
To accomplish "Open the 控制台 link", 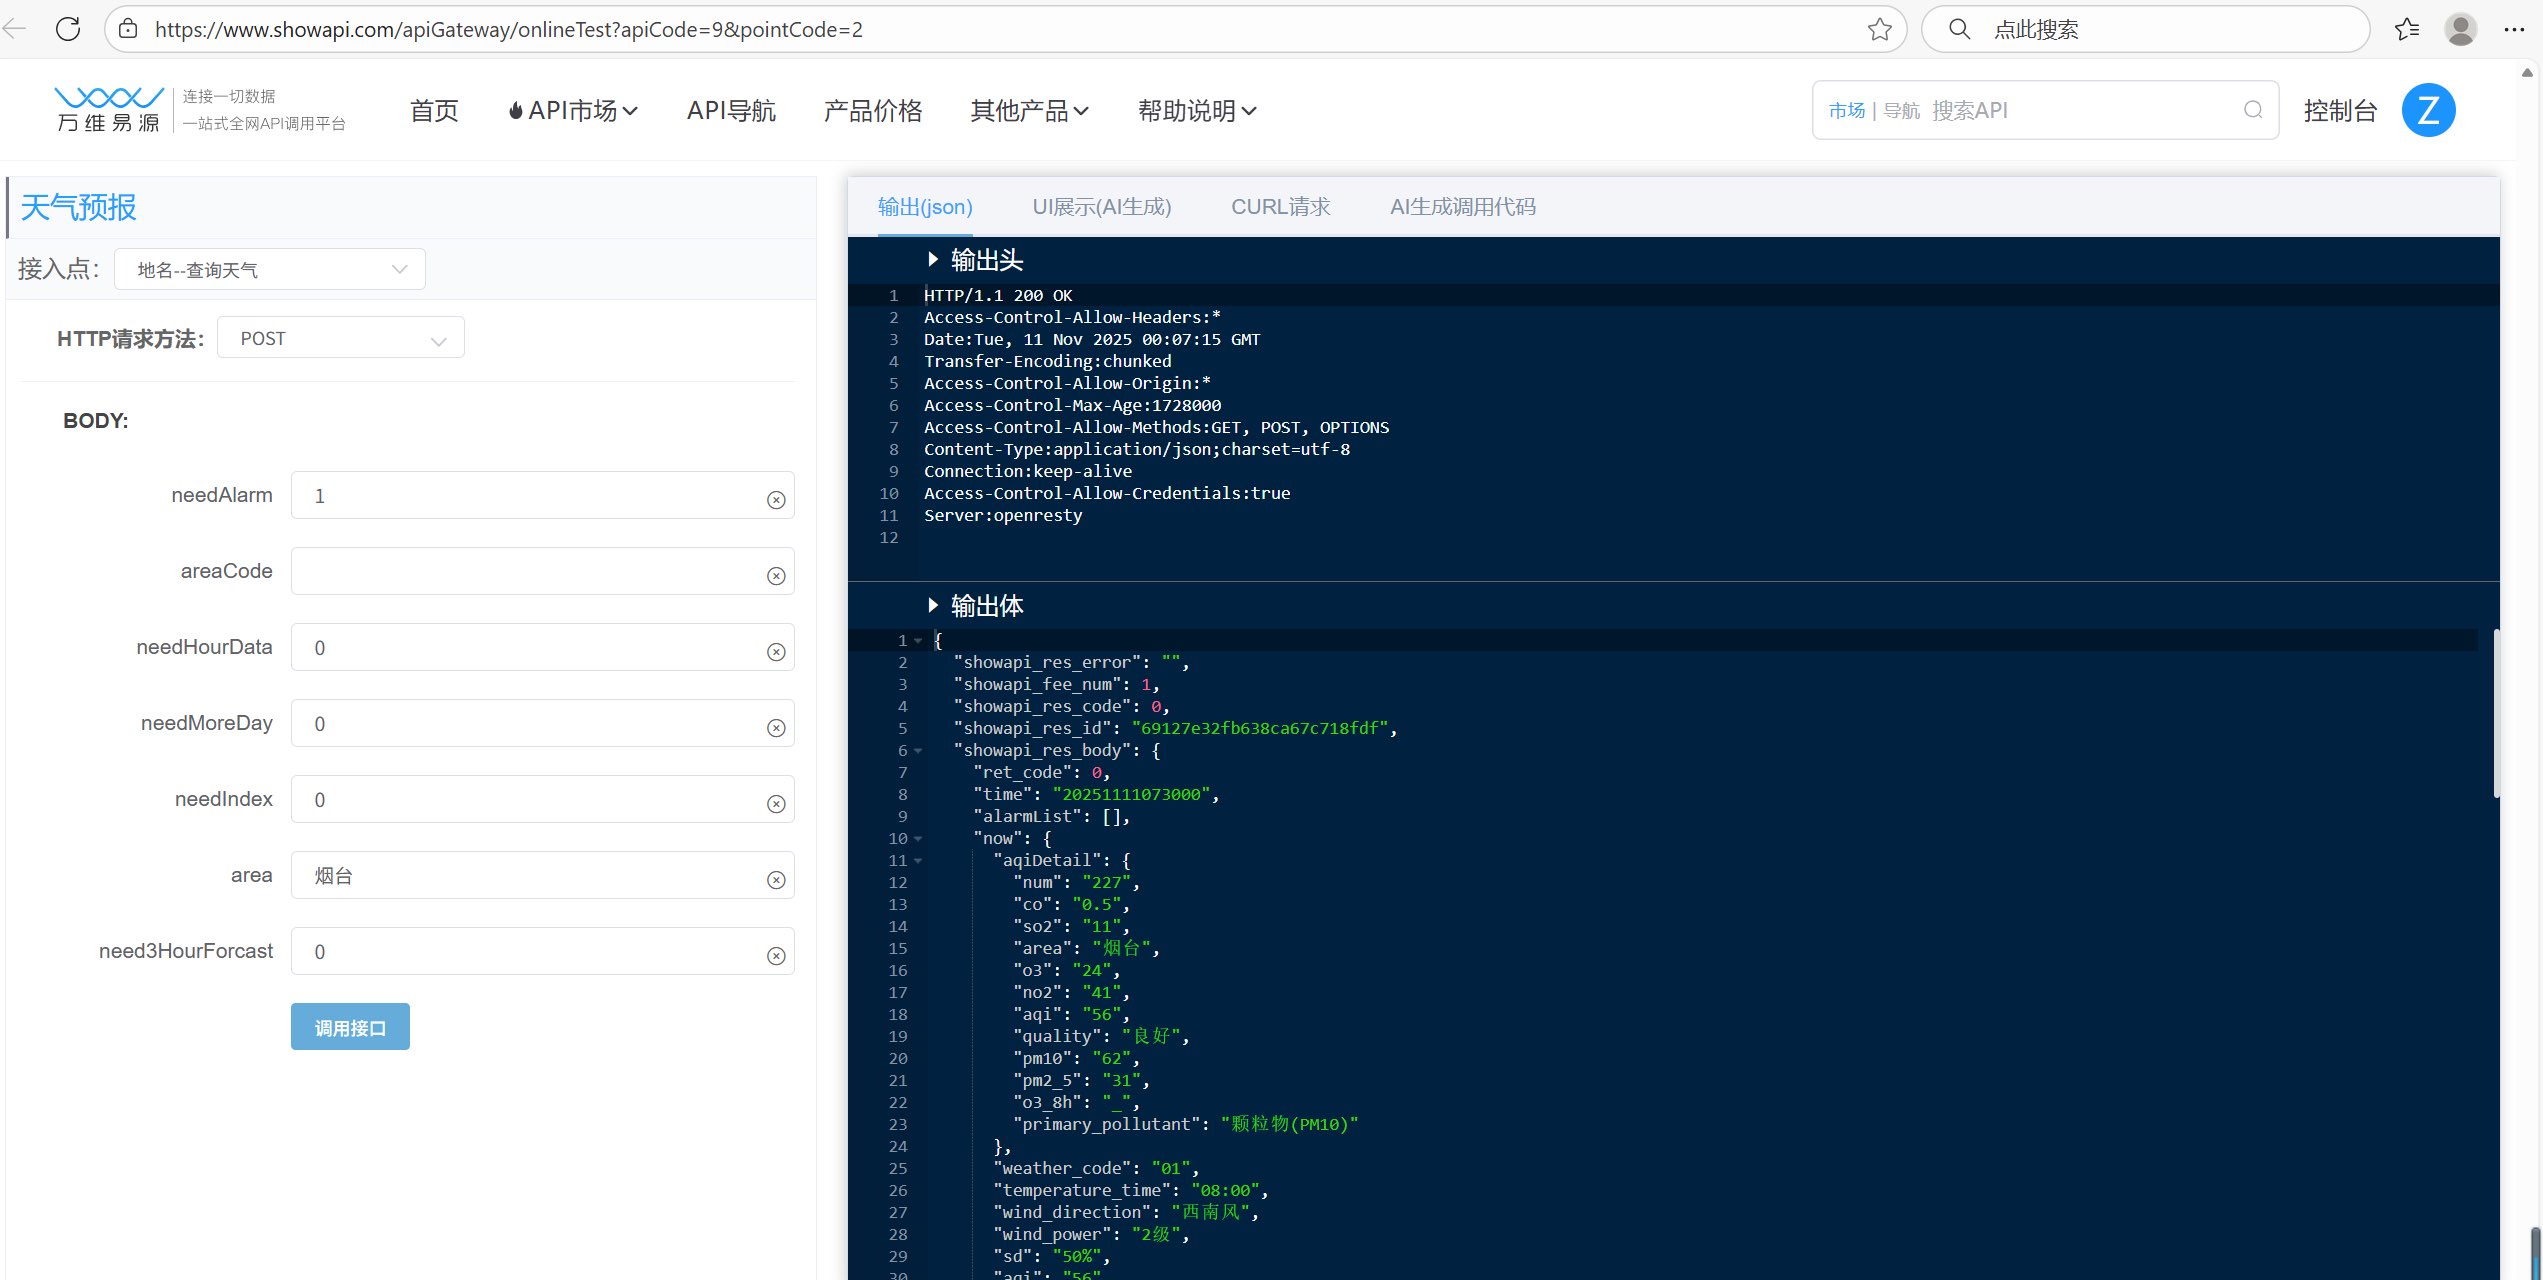I will (2339, 111).
